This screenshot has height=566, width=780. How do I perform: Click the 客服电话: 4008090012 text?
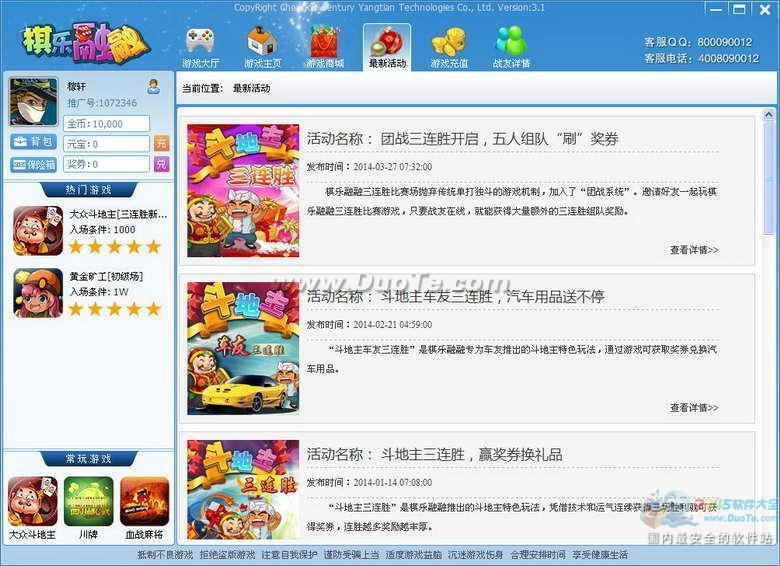coord(702,58)
